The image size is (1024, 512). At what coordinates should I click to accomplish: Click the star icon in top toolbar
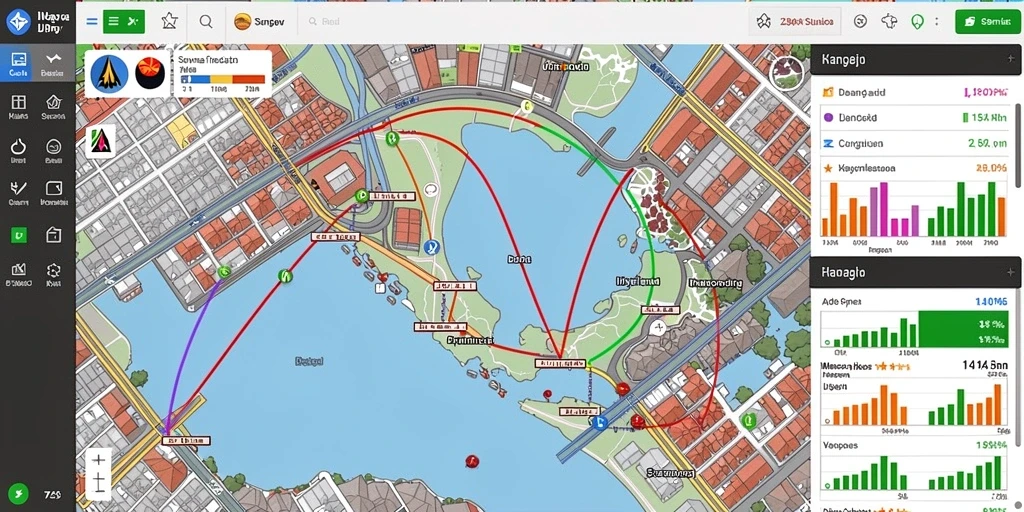170,22
